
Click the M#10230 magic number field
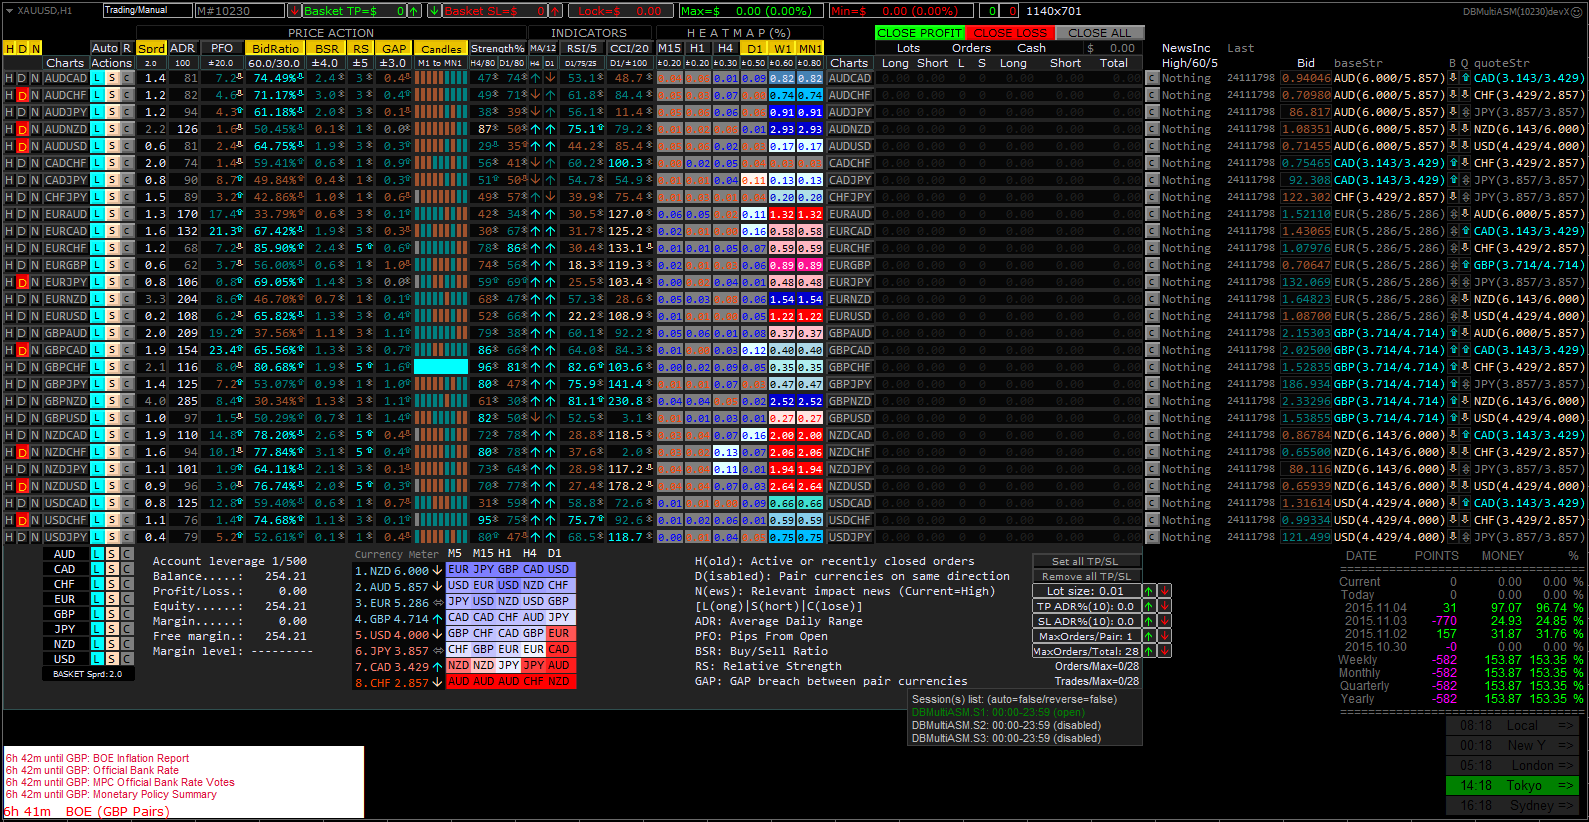[x=240, y=11]
